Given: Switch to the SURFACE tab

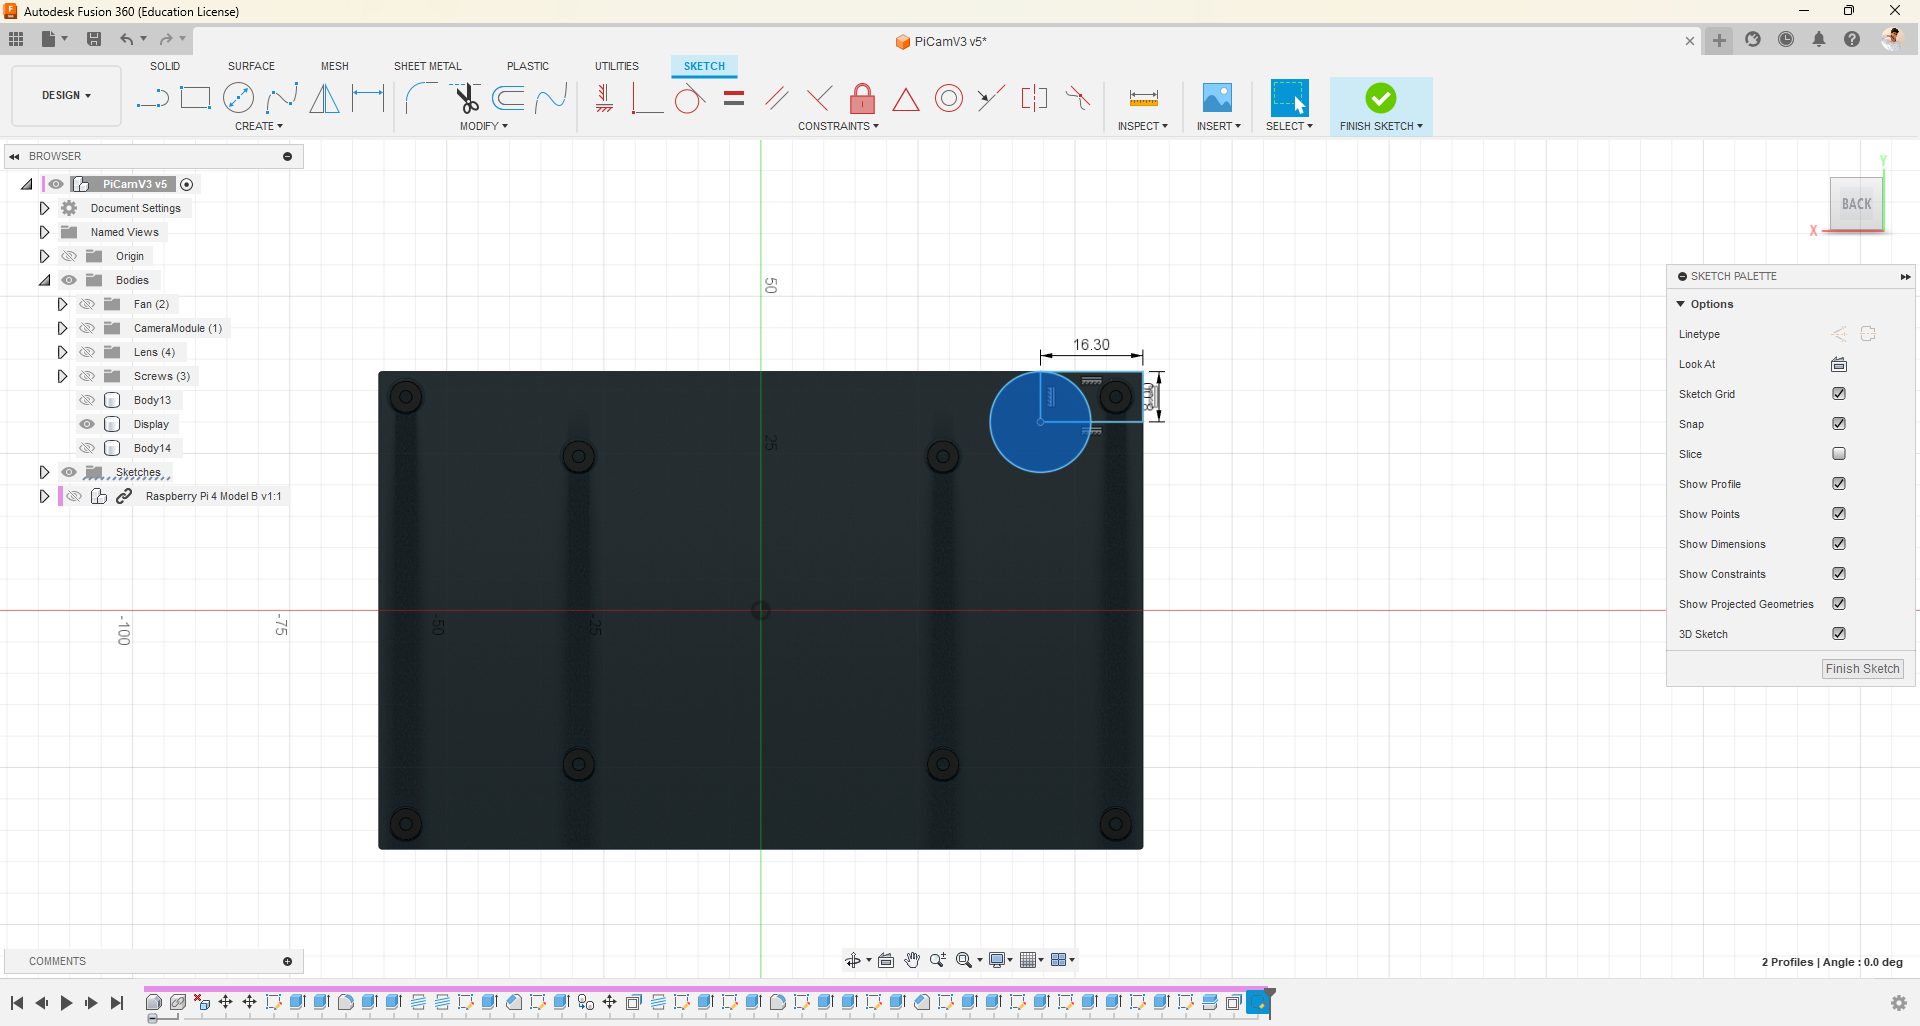Looking at the screenshot, I should tap(251, 66).
